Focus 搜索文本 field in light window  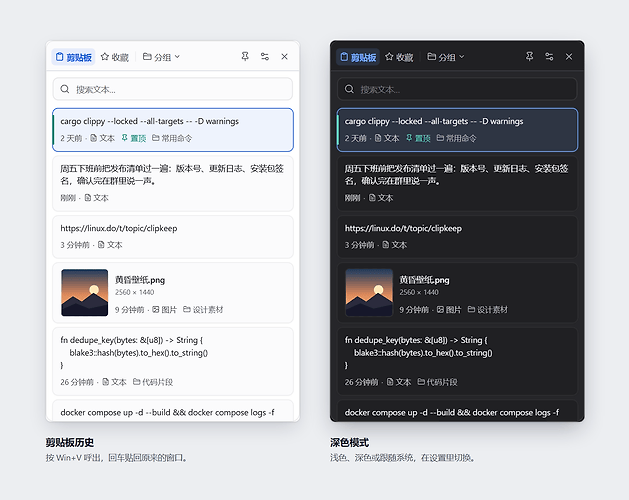click(173, 89)
